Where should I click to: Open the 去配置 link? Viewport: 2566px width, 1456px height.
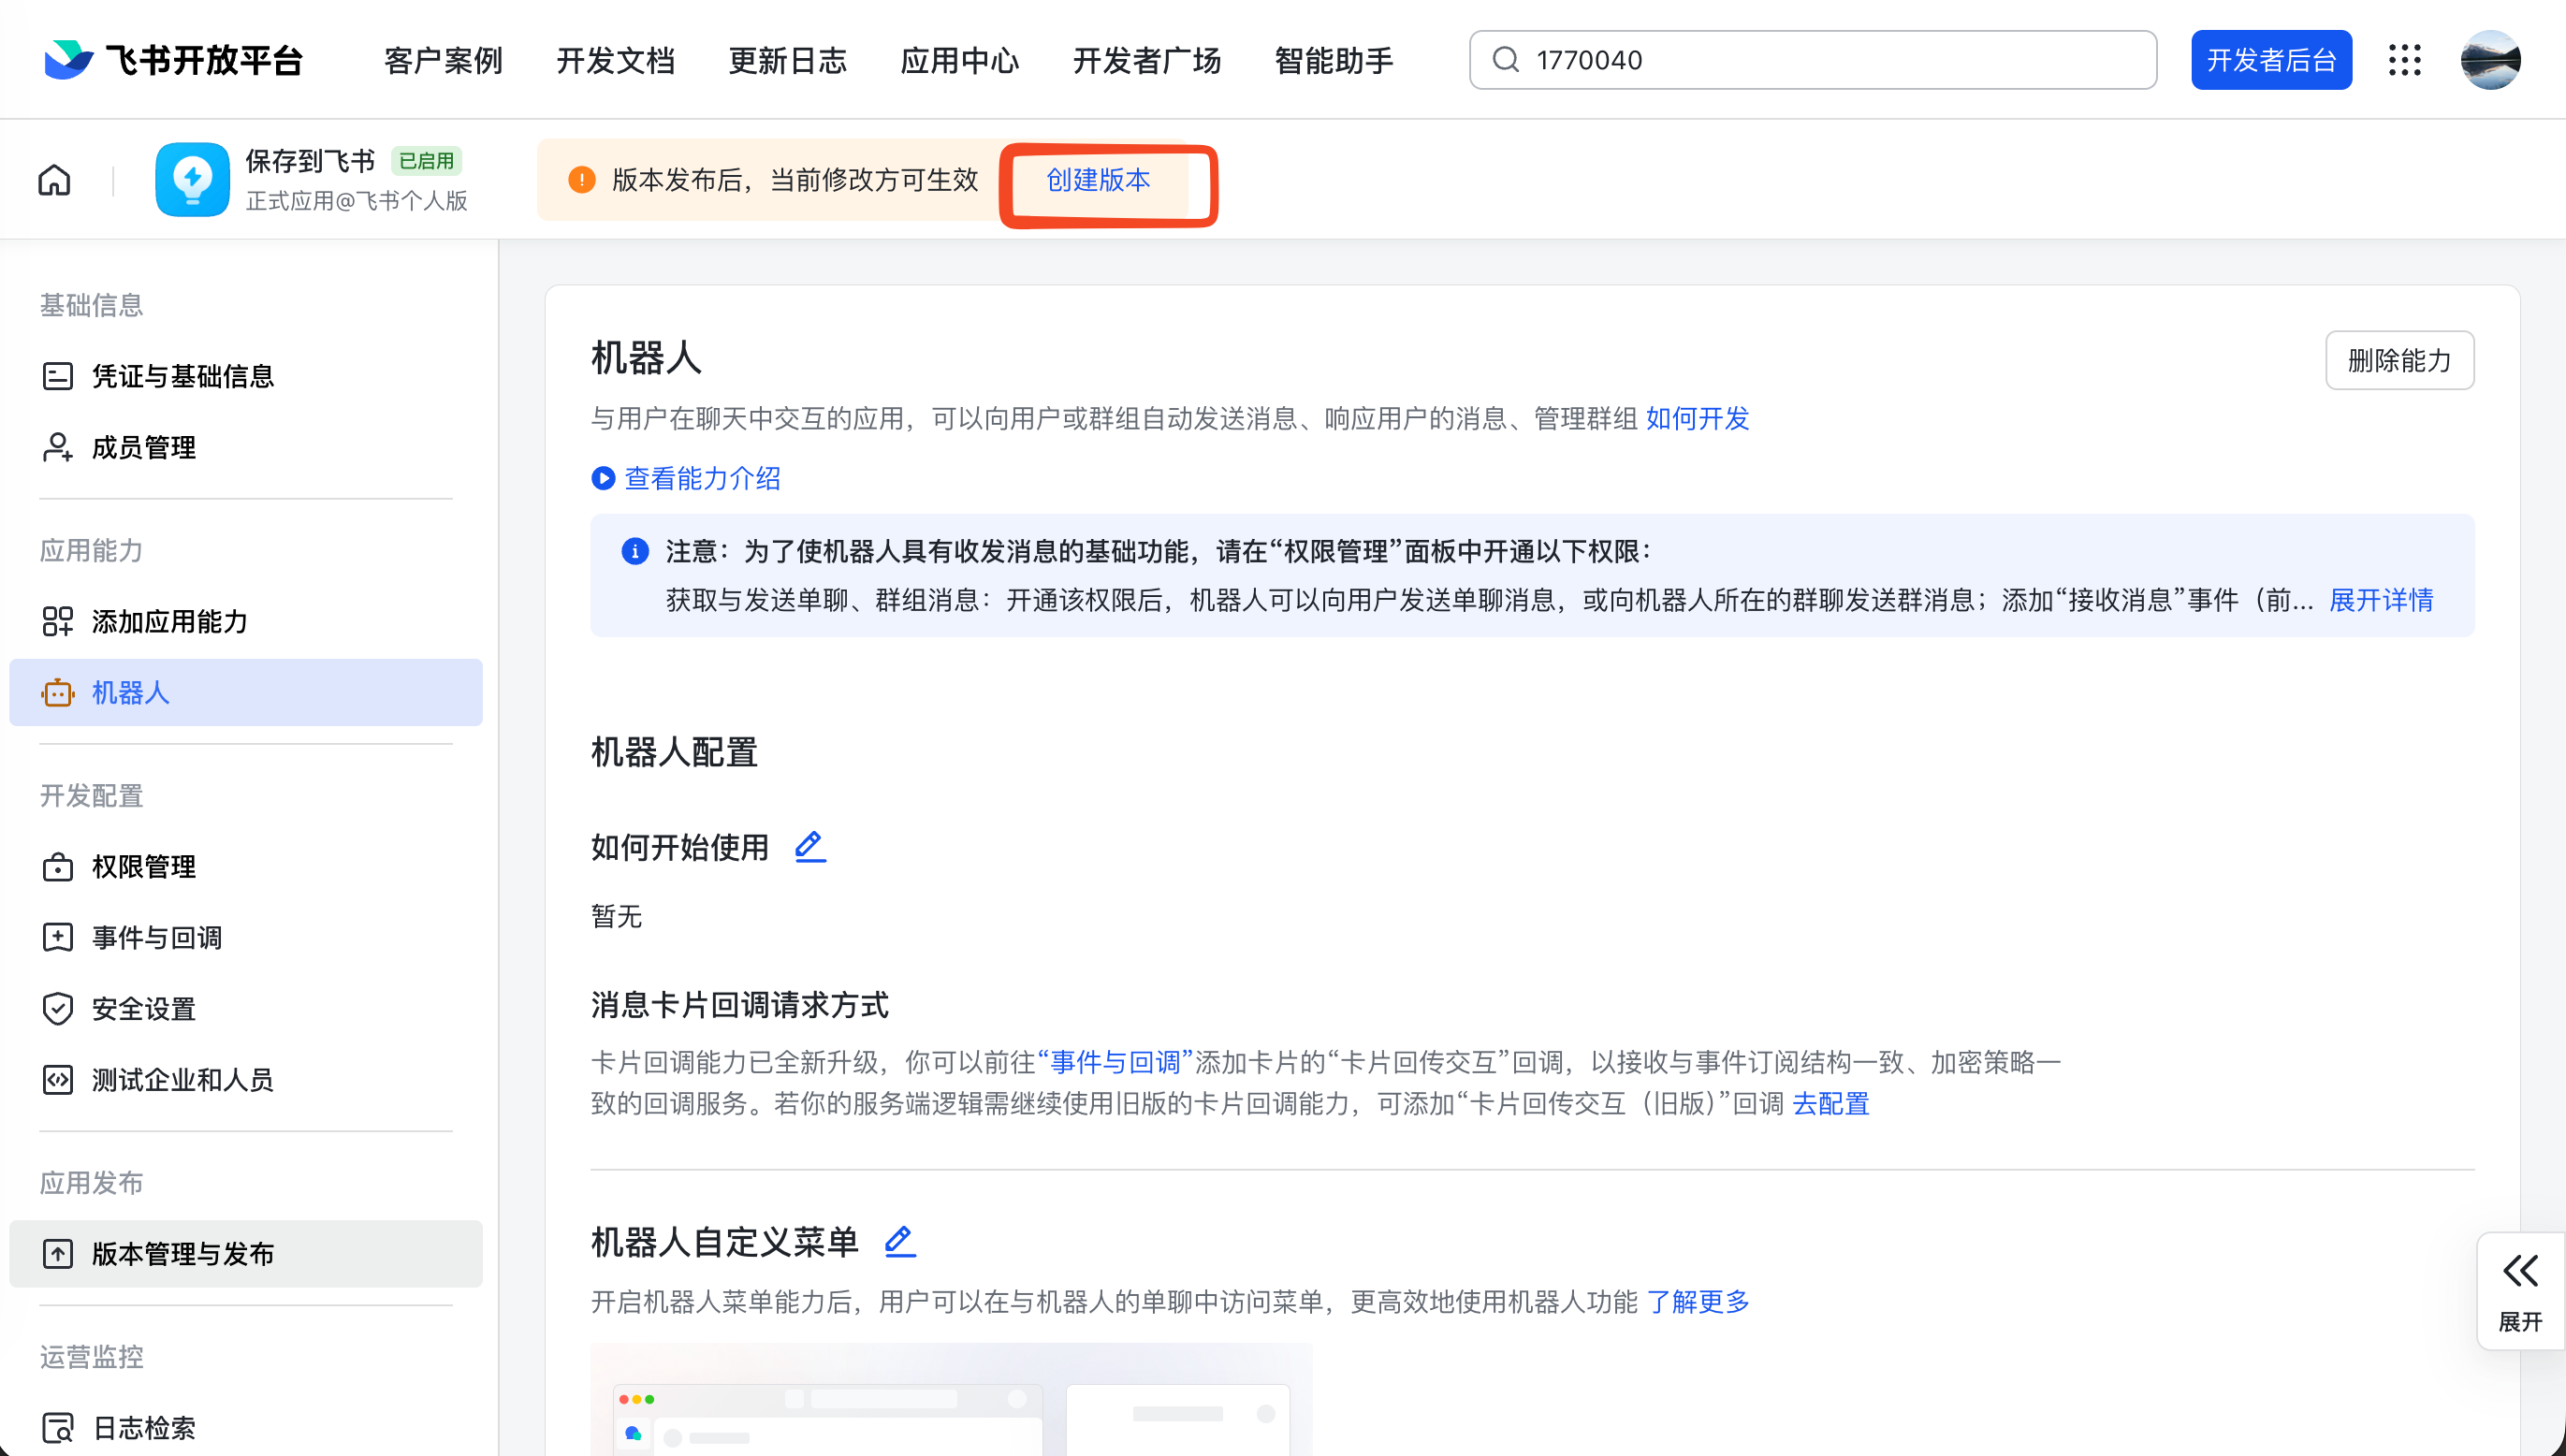(1830, 1103)
